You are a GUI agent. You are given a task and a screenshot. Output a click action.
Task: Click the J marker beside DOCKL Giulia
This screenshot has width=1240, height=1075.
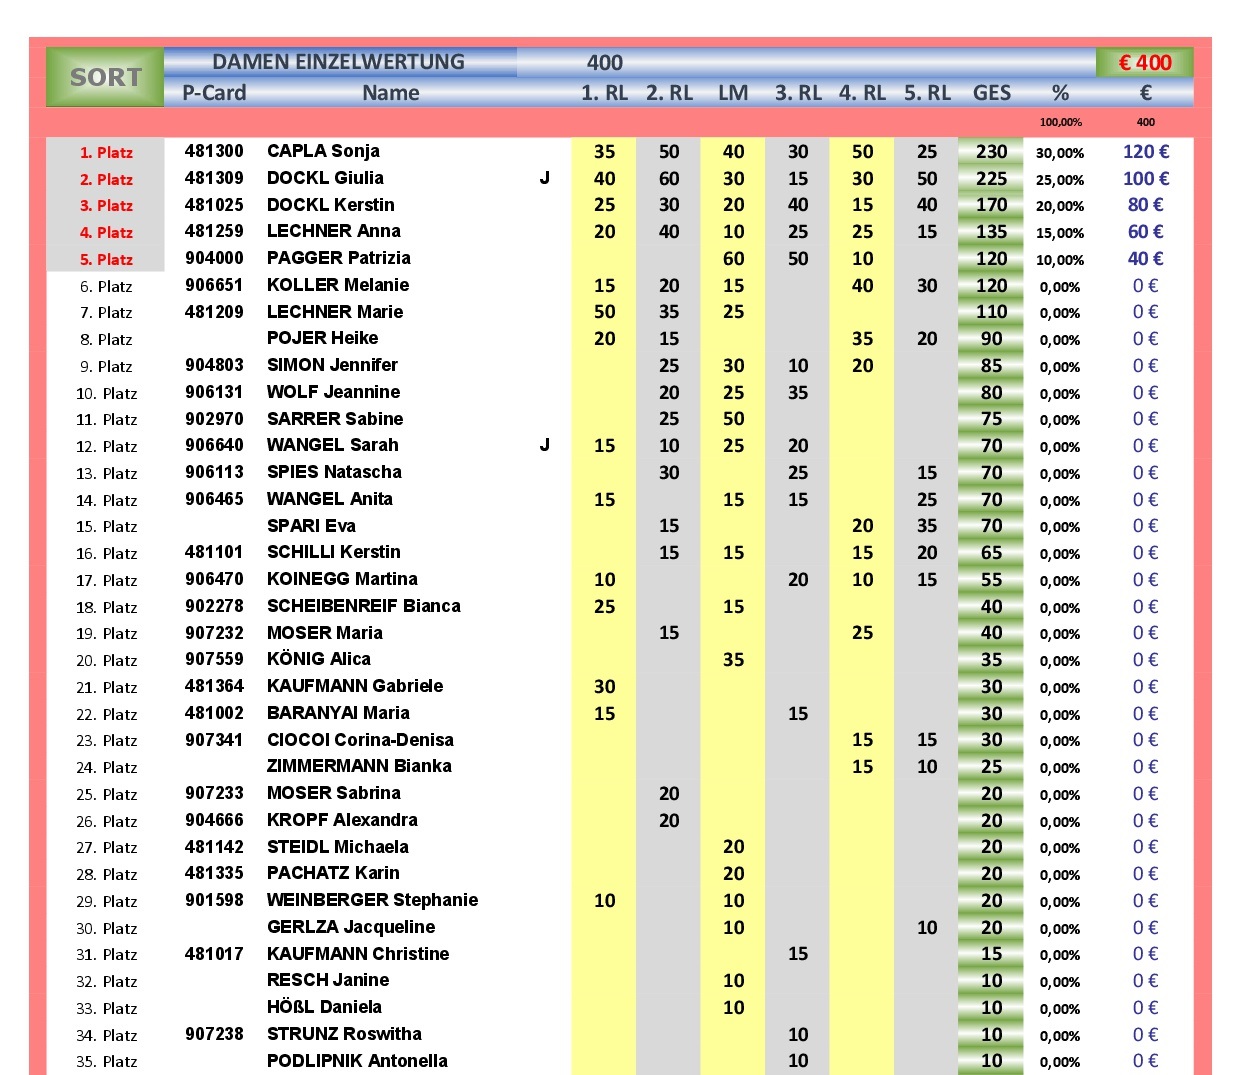click(x=545, y=178)
